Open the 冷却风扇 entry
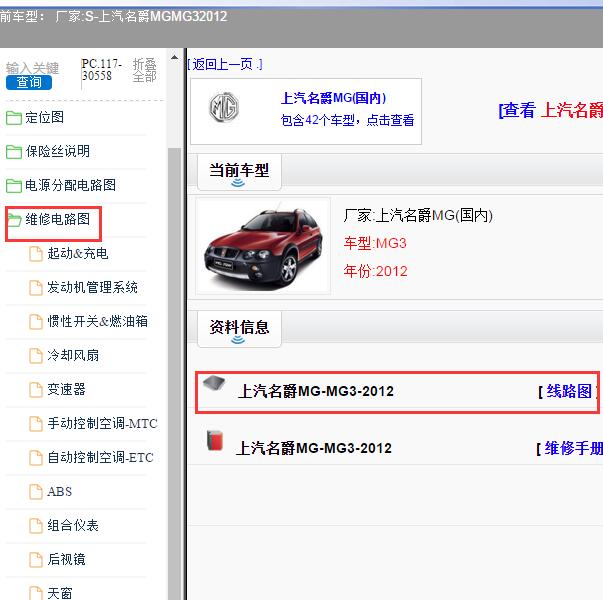Viewport: 603px width, 600px height. click(73, 355)
